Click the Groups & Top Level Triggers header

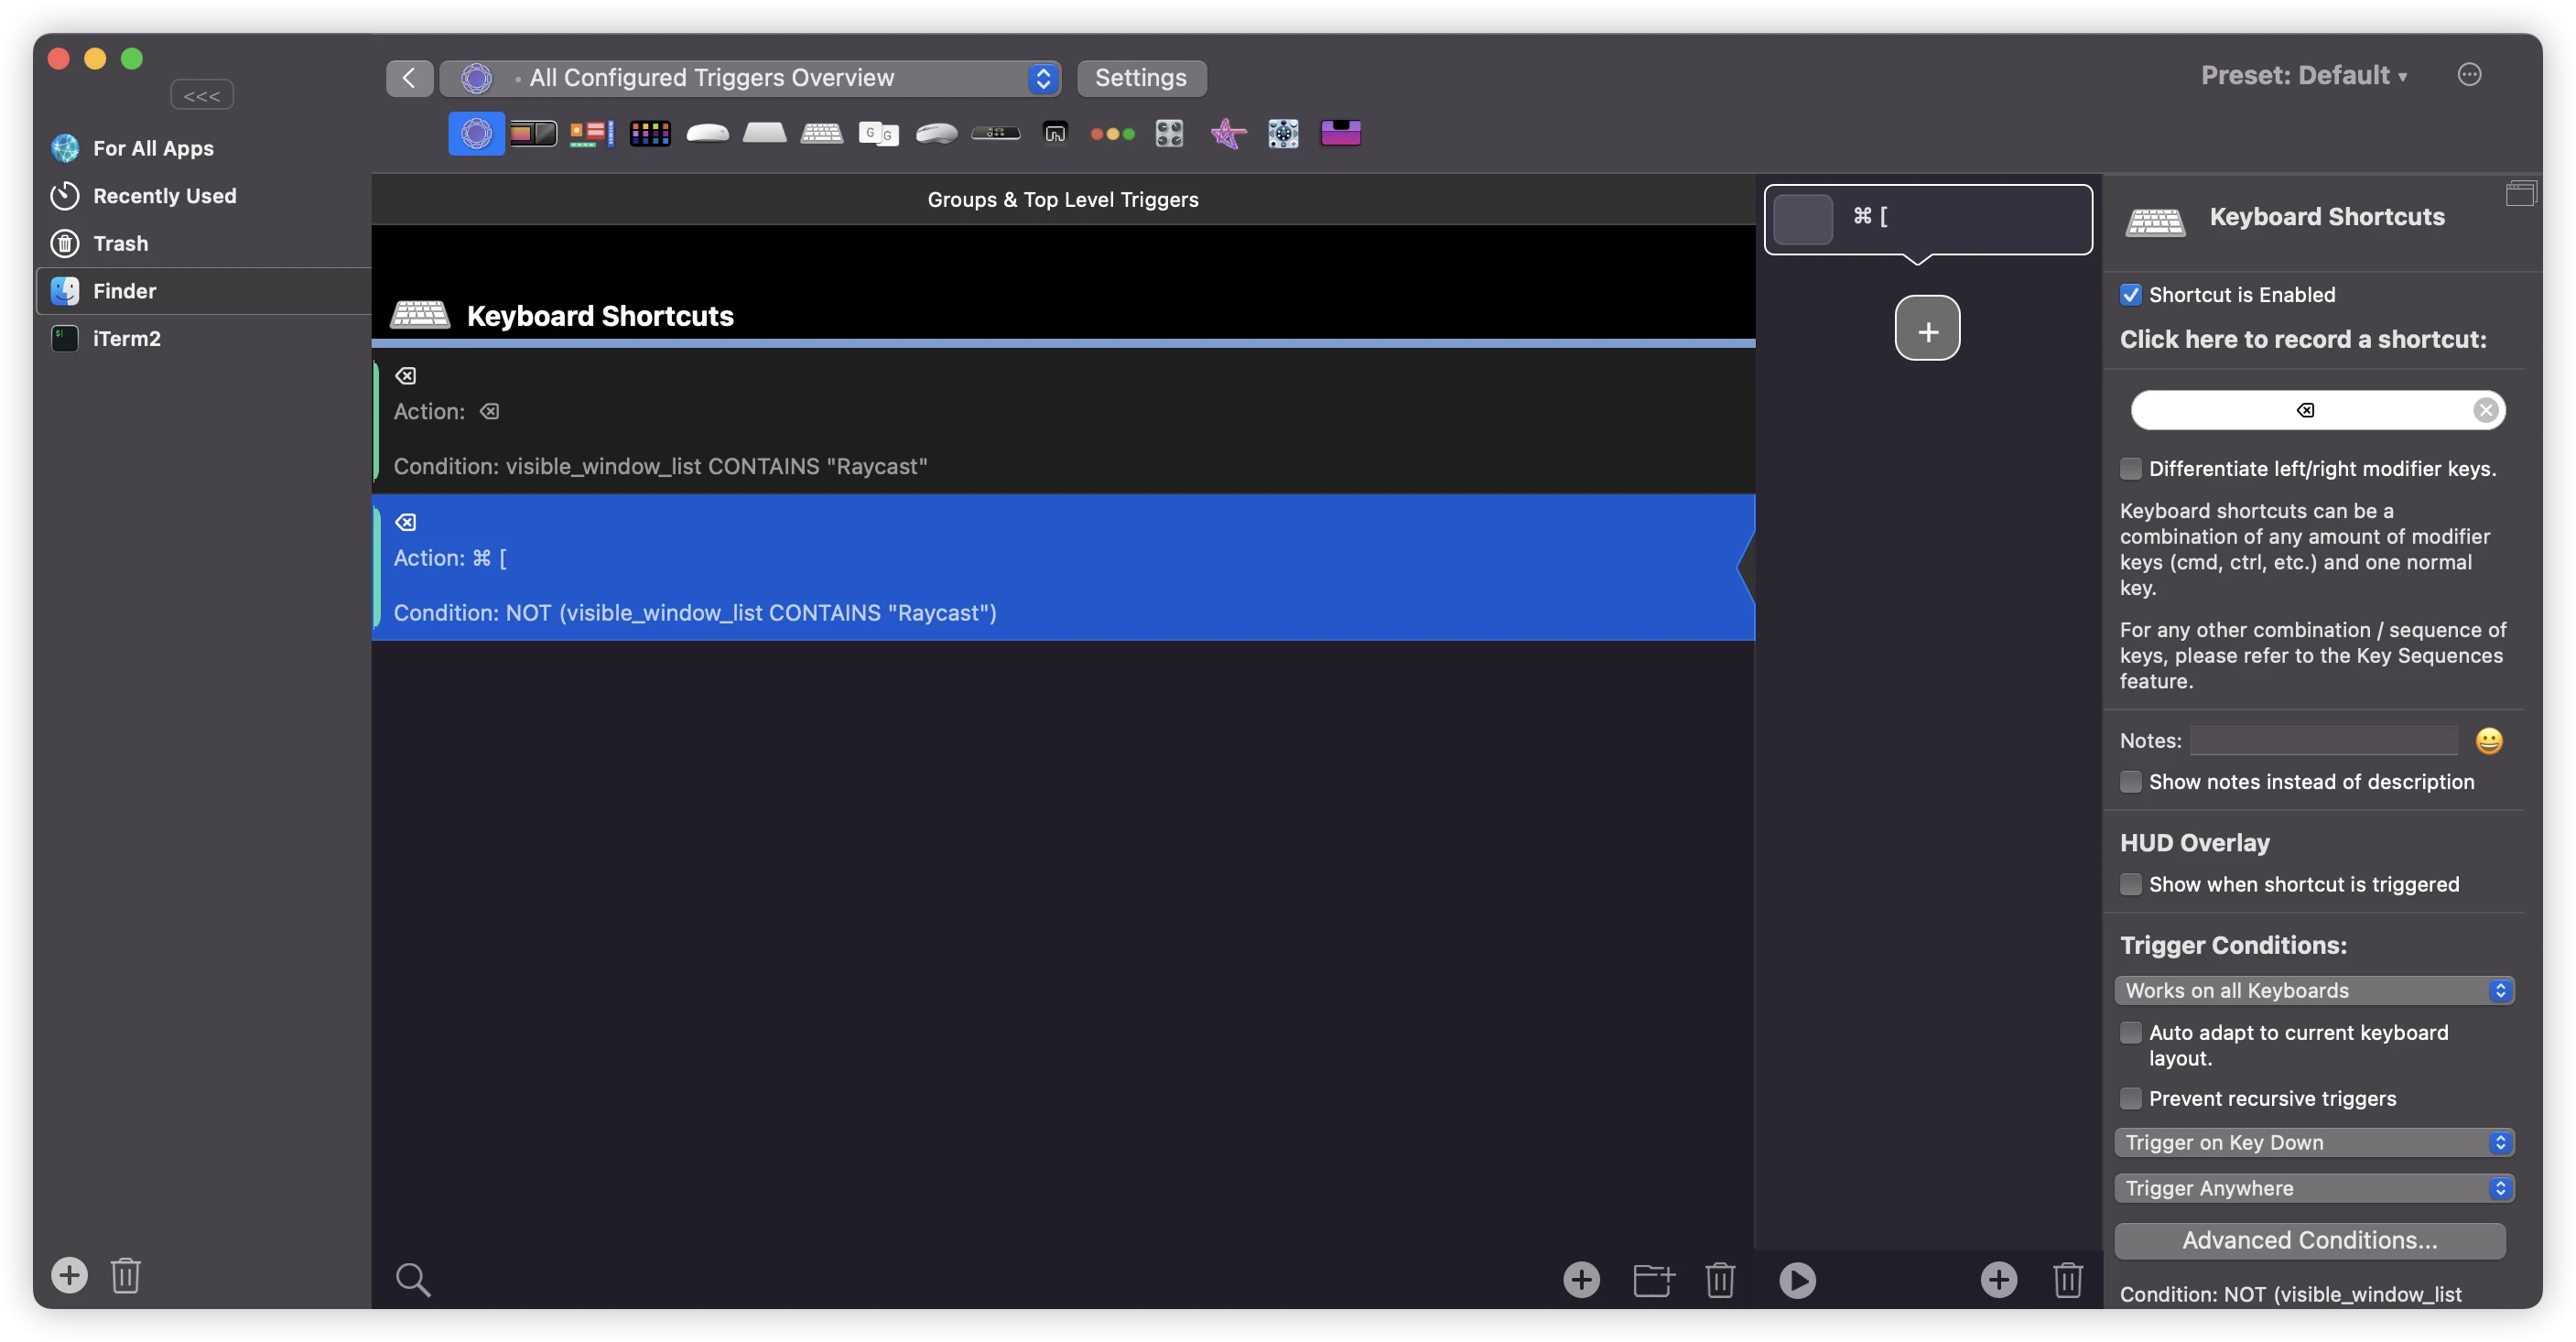tap(1063, 199)
